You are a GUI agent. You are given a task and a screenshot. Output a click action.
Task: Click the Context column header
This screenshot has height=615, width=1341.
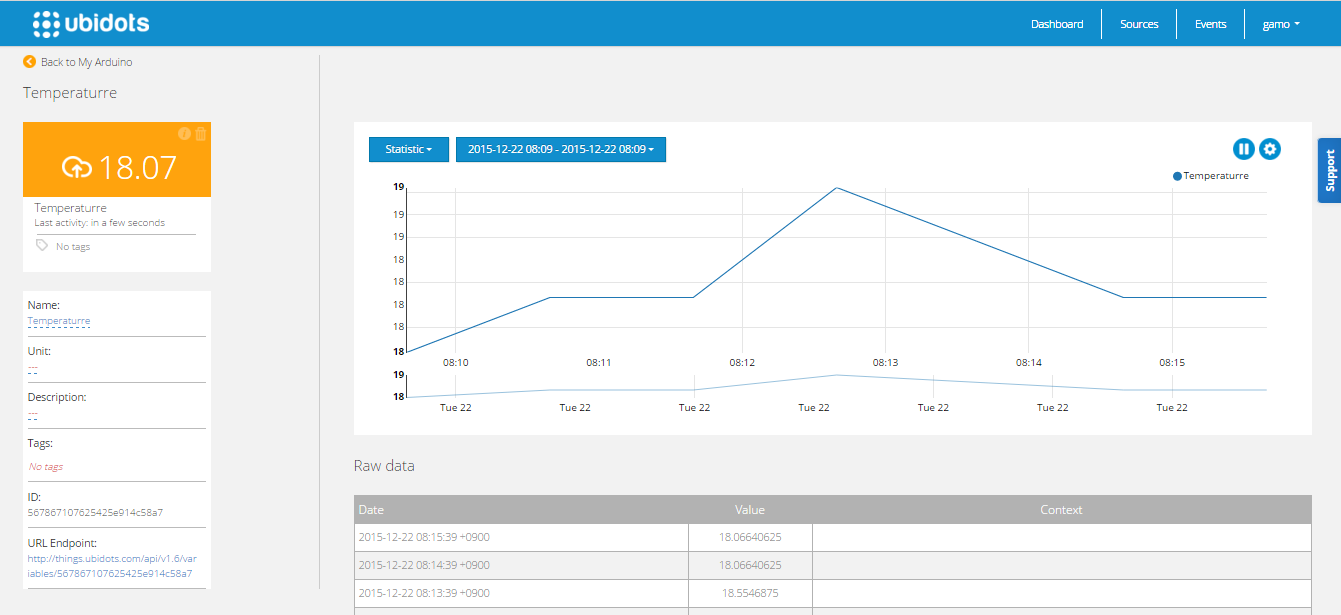coord(1061,510)
